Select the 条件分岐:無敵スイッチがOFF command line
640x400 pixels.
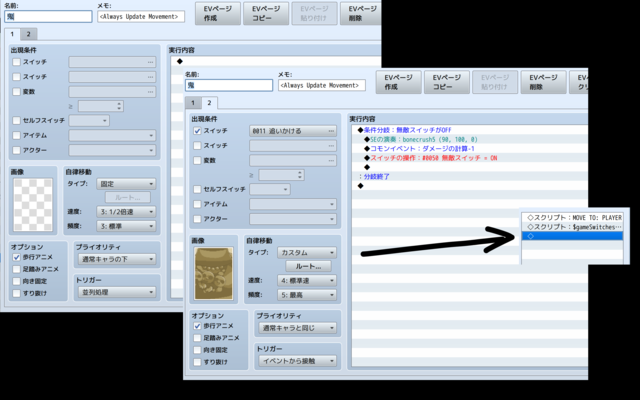click(x=470, y=130)
